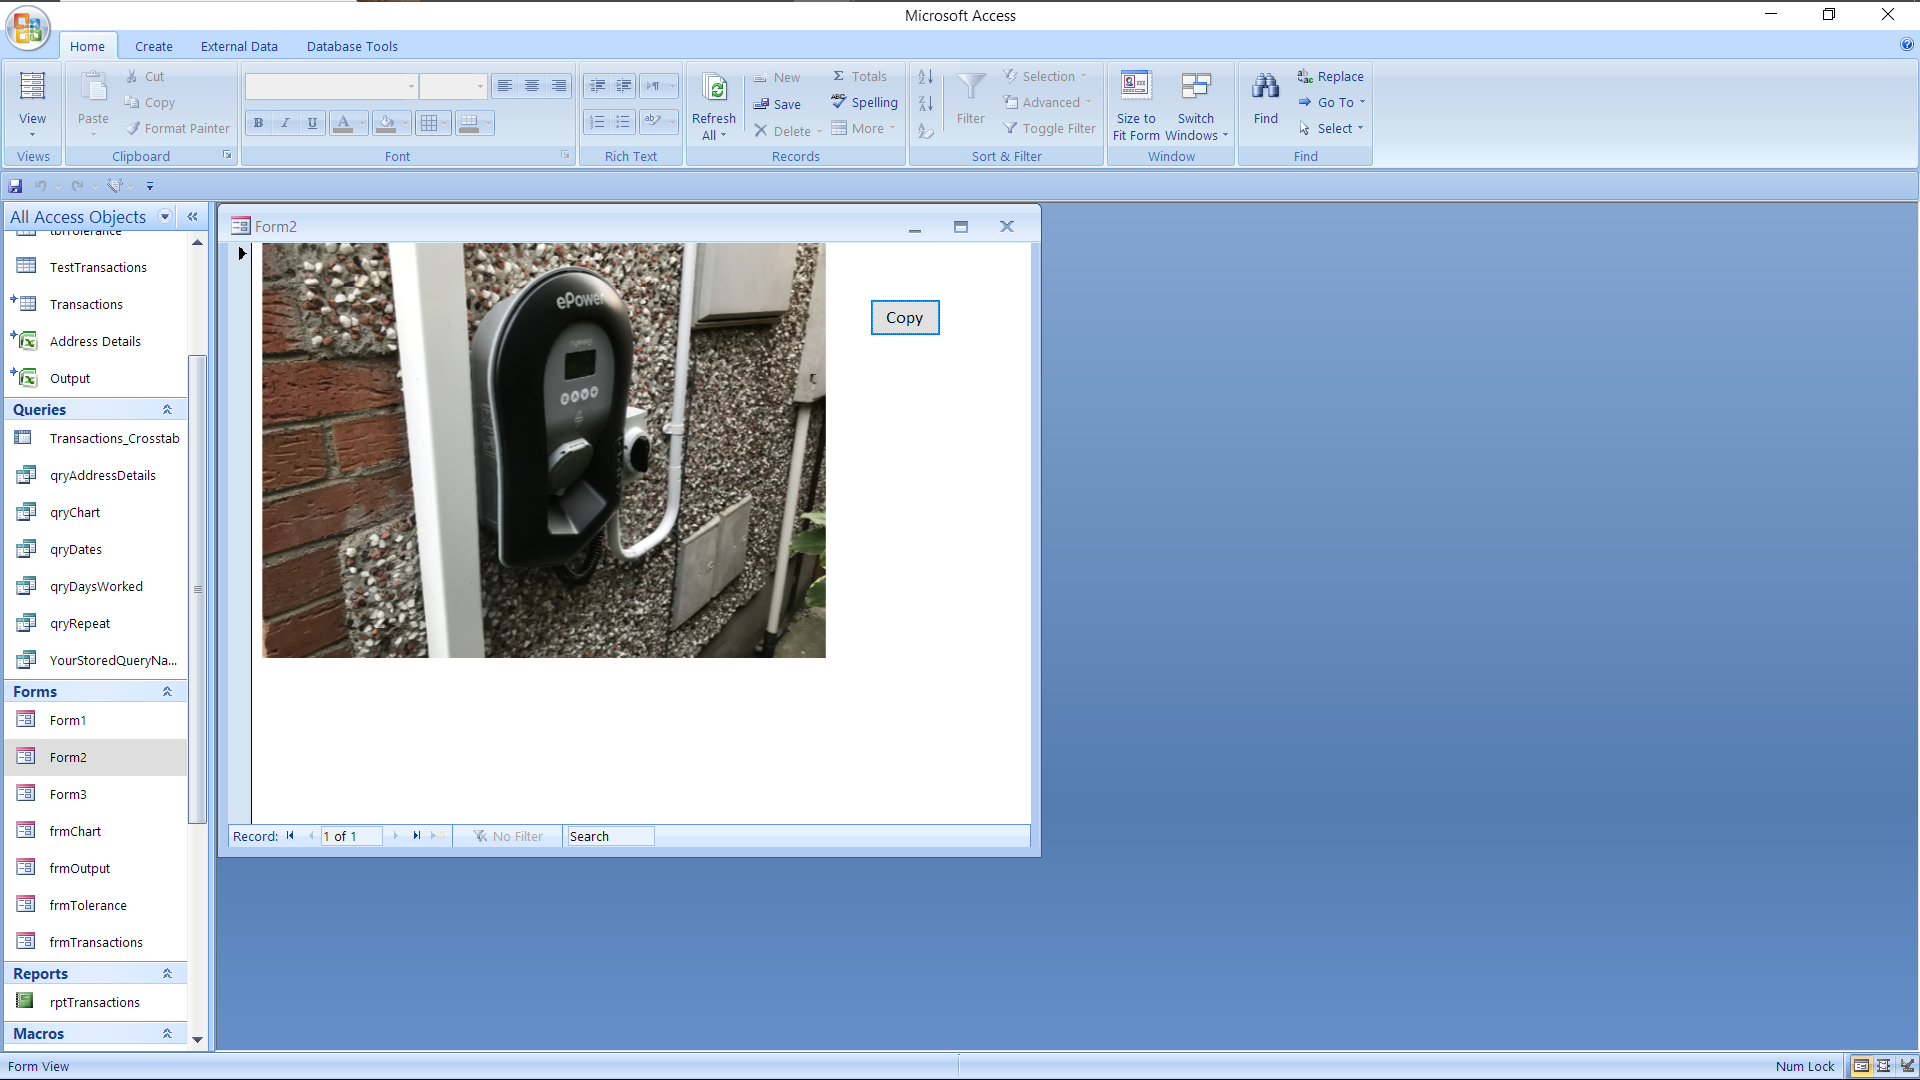Collapse the Queries group
The width and height of the screenshot is (1920, 1080).
(x=168, y=410)
